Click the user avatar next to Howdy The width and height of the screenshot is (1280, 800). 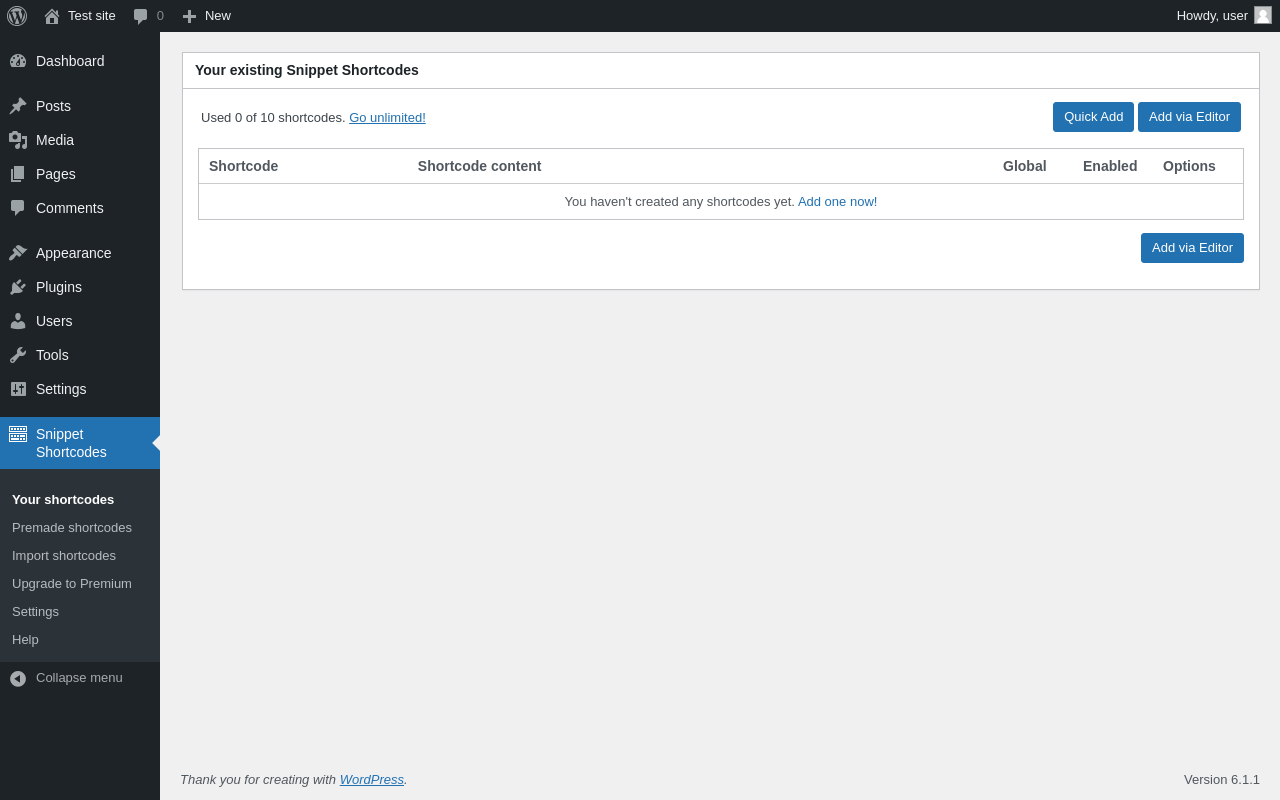coord(1263,15)
